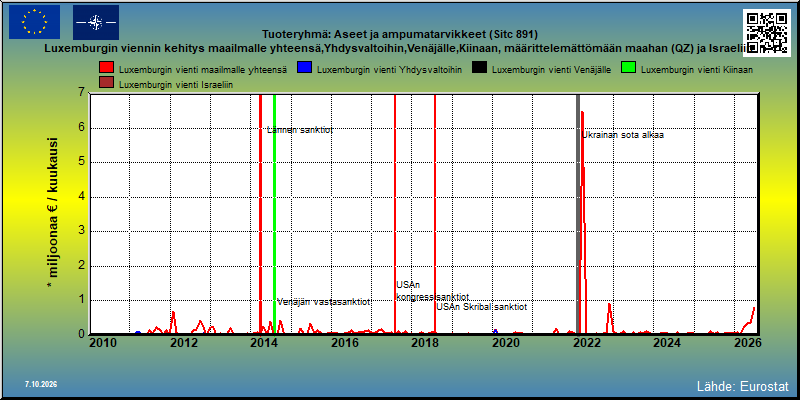This screenshot has width=800, height=400.
Task: Click the USAn Skribal sanktiot marker label
Action: click(x=482, y=307)
